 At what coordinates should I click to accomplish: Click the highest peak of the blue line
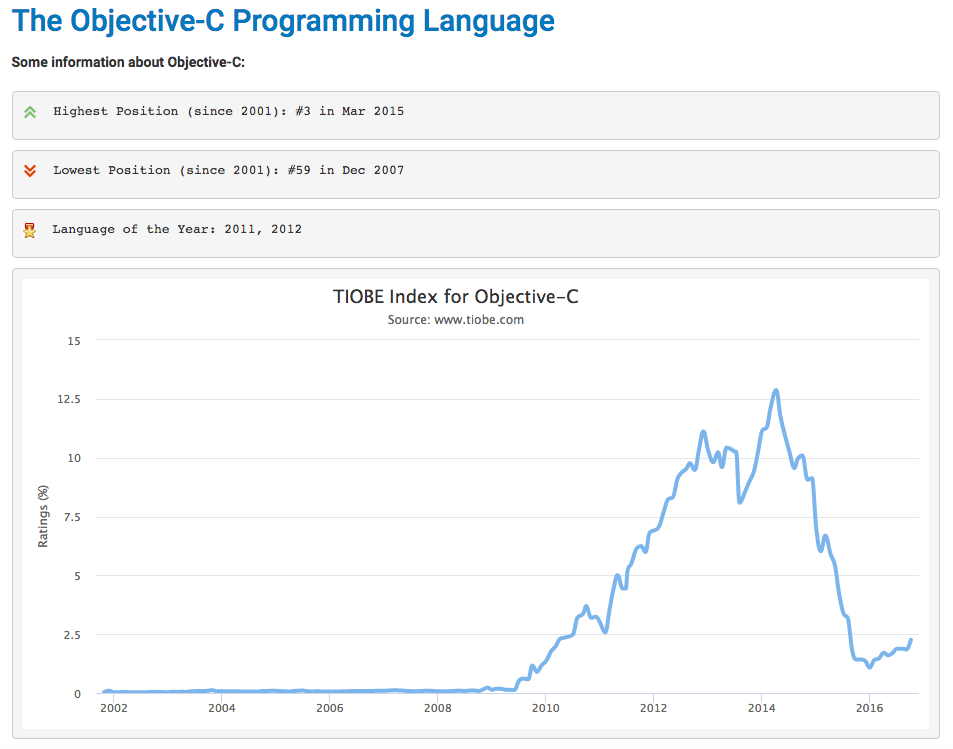coord(776,391)
